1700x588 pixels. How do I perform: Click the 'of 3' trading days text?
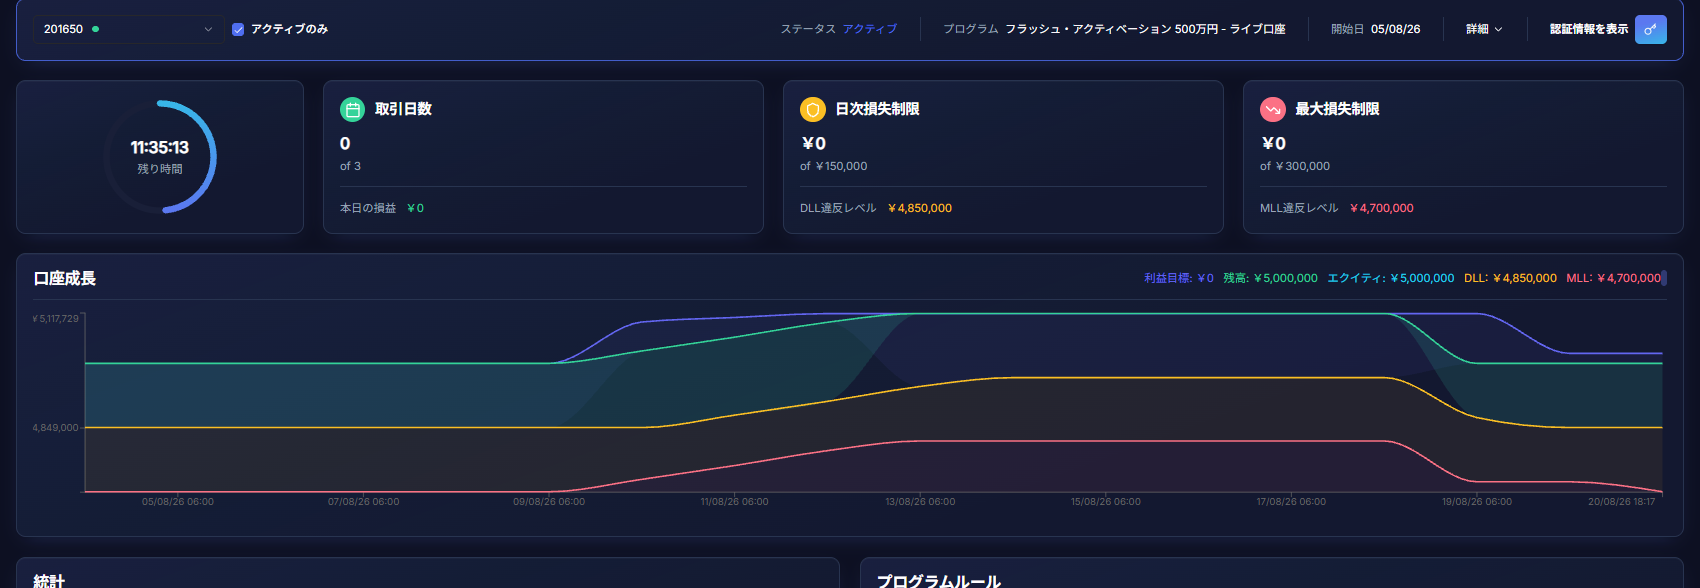pyautogui.click(x=350, y=166)
